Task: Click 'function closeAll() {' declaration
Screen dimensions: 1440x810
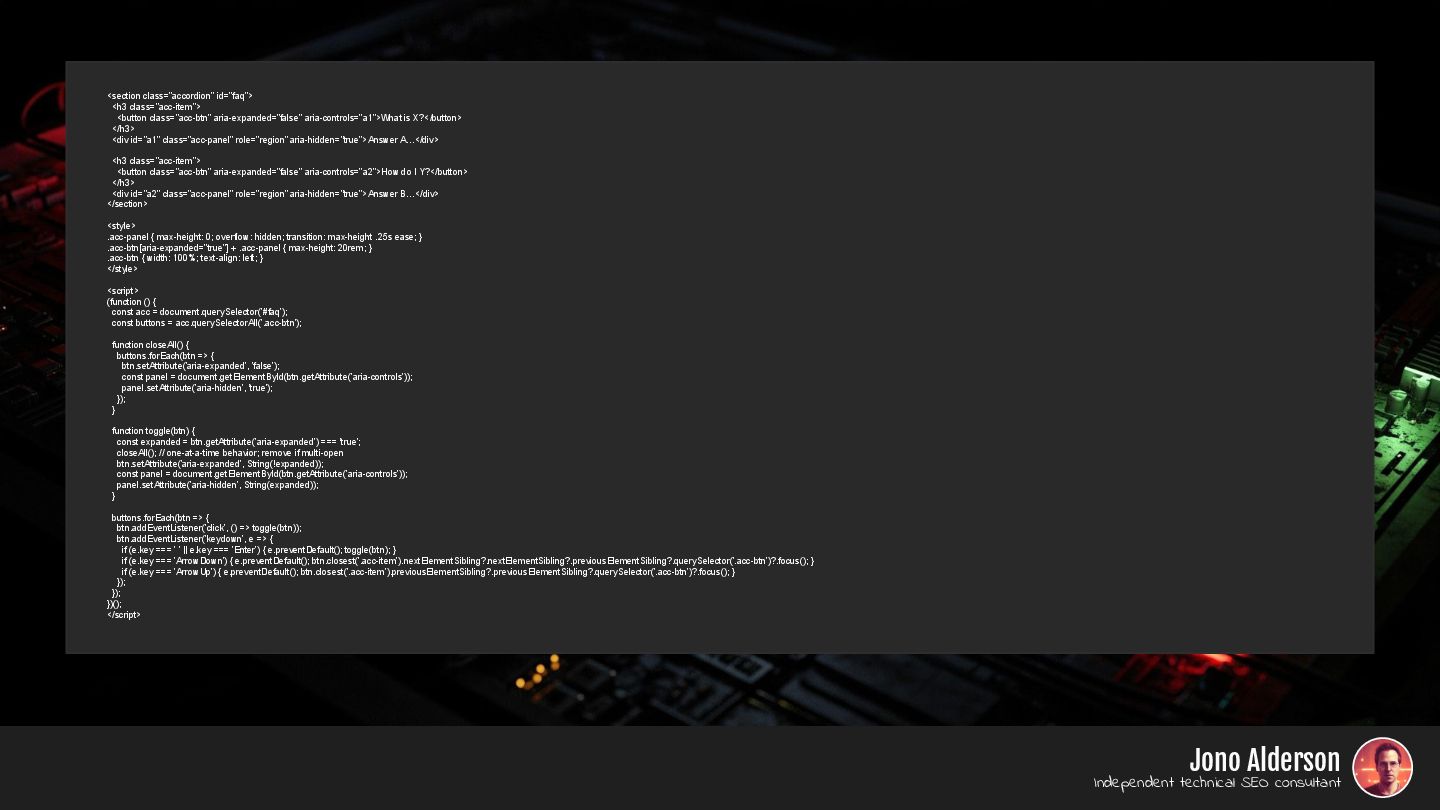Action: click(150, 345)
